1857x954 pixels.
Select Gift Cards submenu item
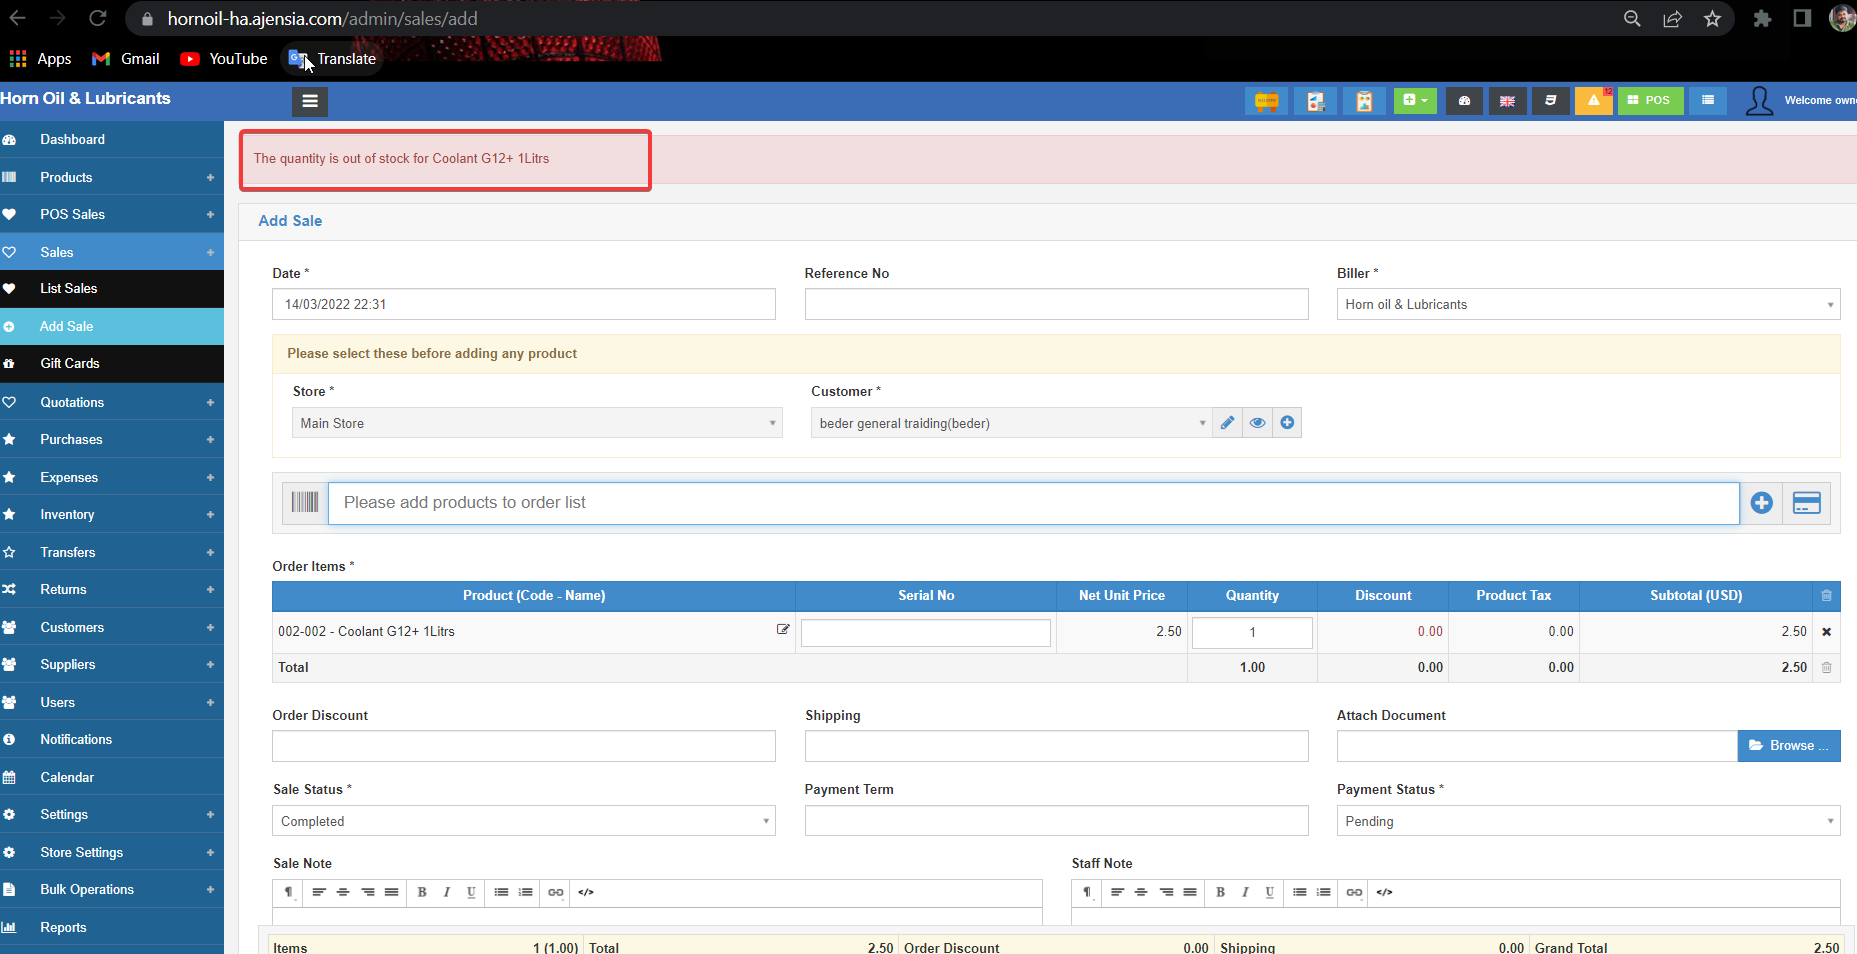pos(112,363)
